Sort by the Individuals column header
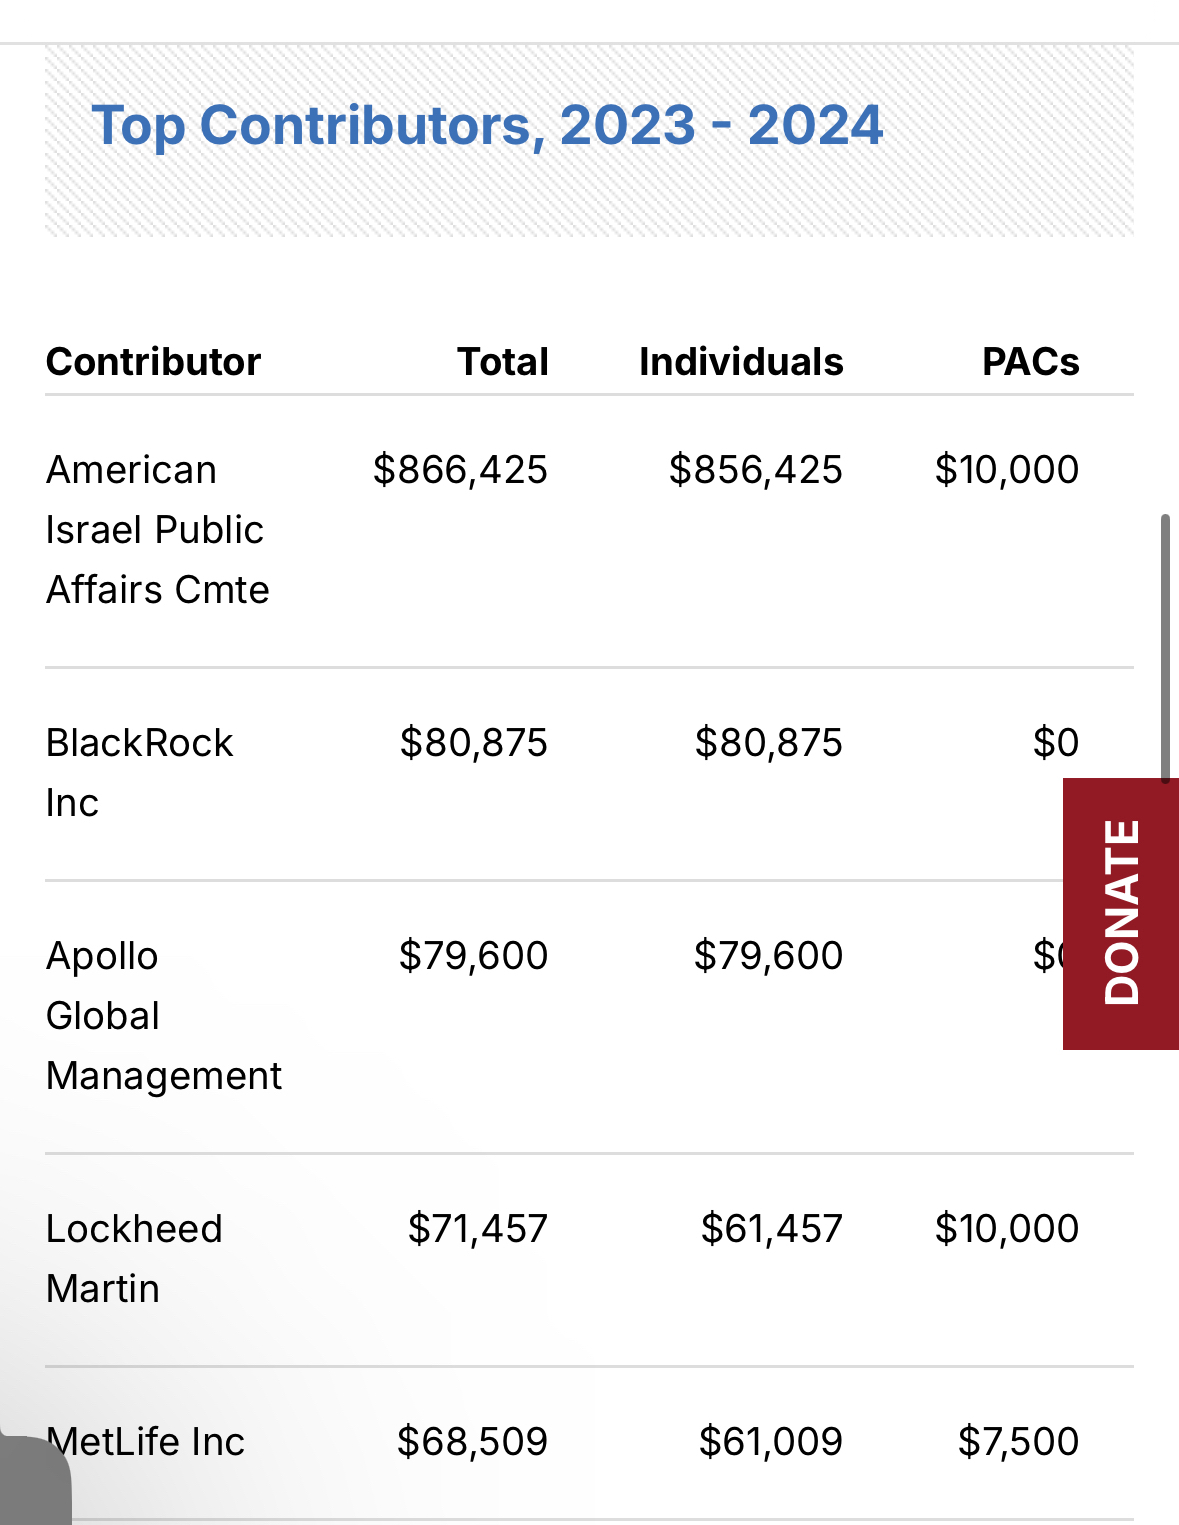 (741, 362)
